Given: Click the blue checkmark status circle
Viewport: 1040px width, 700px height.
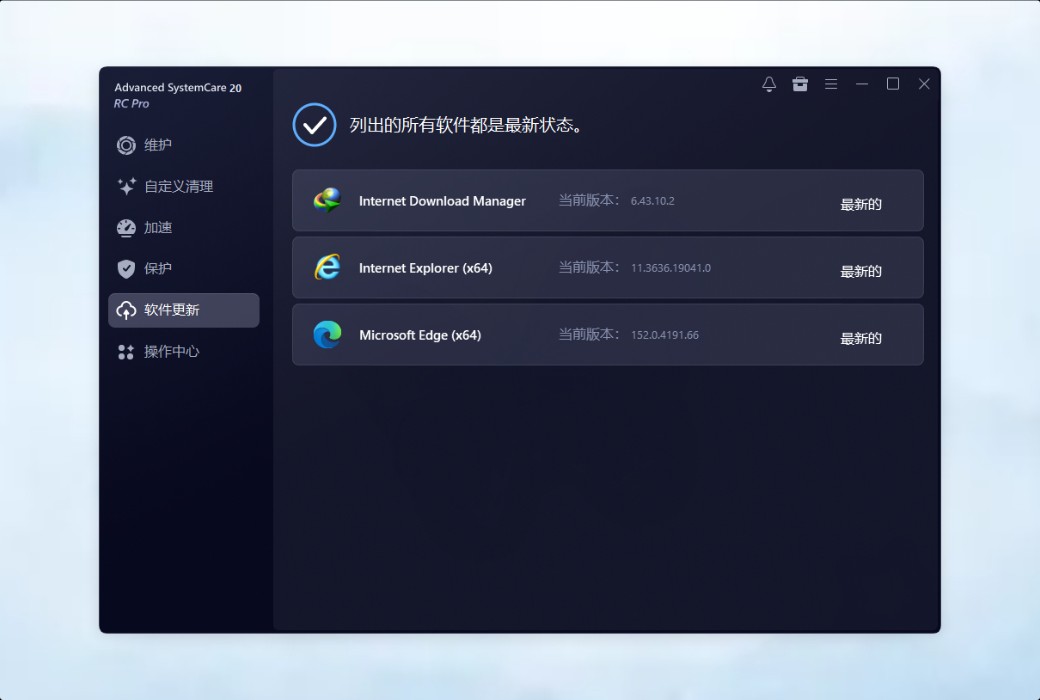Looking at the screenshot, I should [314, 125].
